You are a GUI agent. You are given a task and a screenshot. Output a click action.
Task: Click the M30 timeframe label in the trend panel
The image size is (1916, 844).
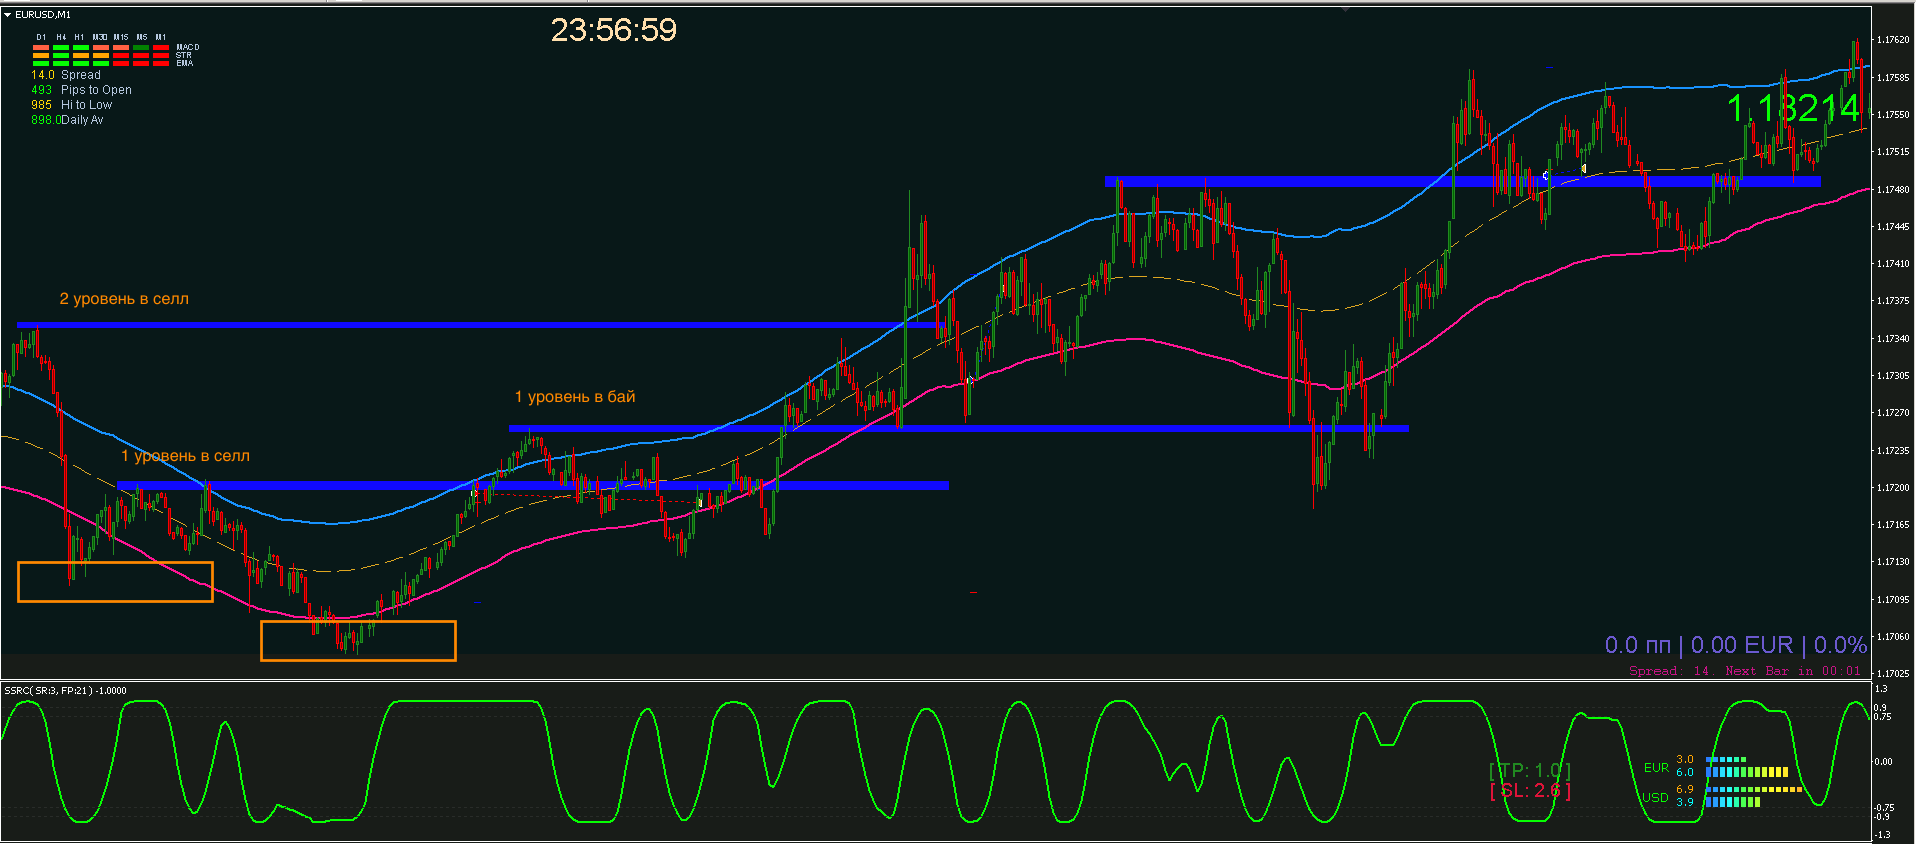click(100, 37)
